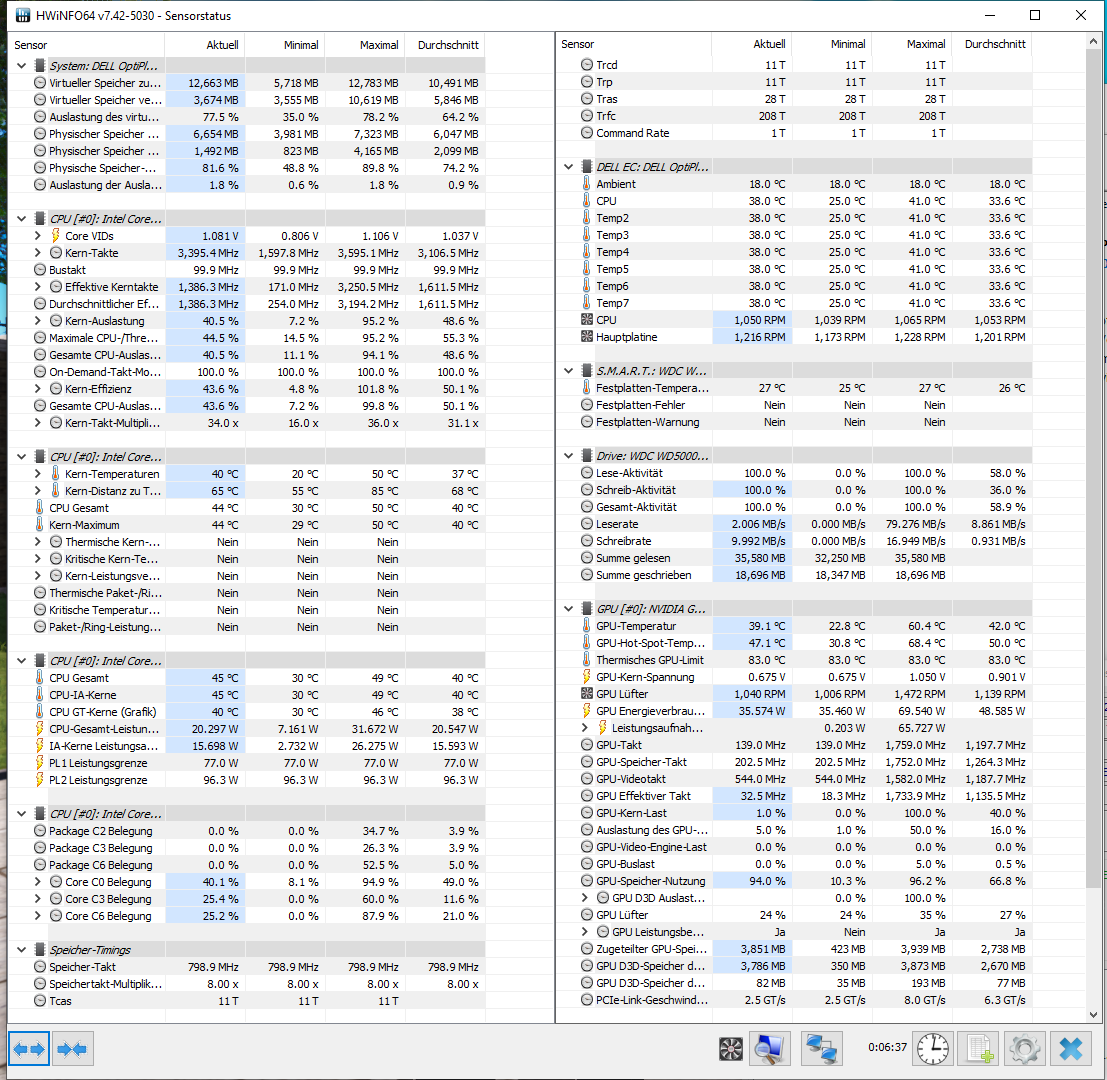Viewport: 1107px width, 1080px height.
Task: Click the expand columns arrows button
Action: coord(30,1049)
